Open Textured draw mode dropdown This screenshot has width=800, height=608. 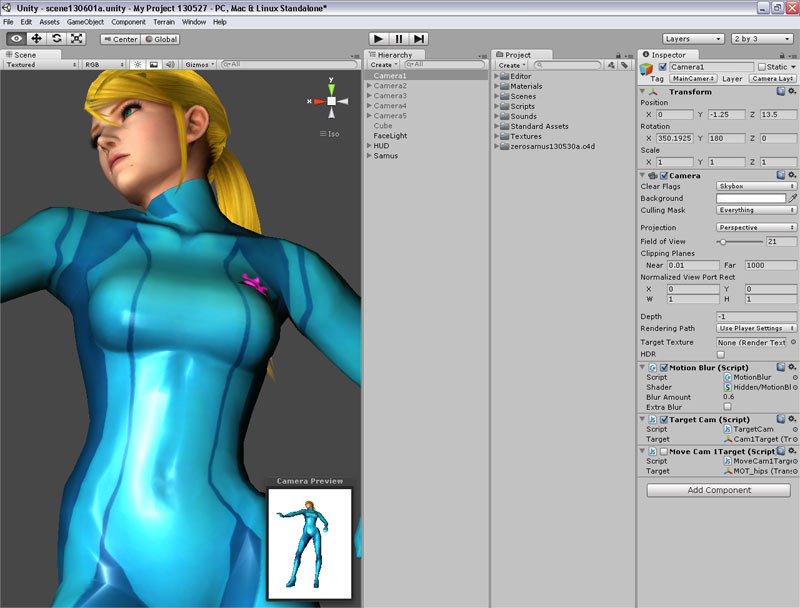point(41,65)
